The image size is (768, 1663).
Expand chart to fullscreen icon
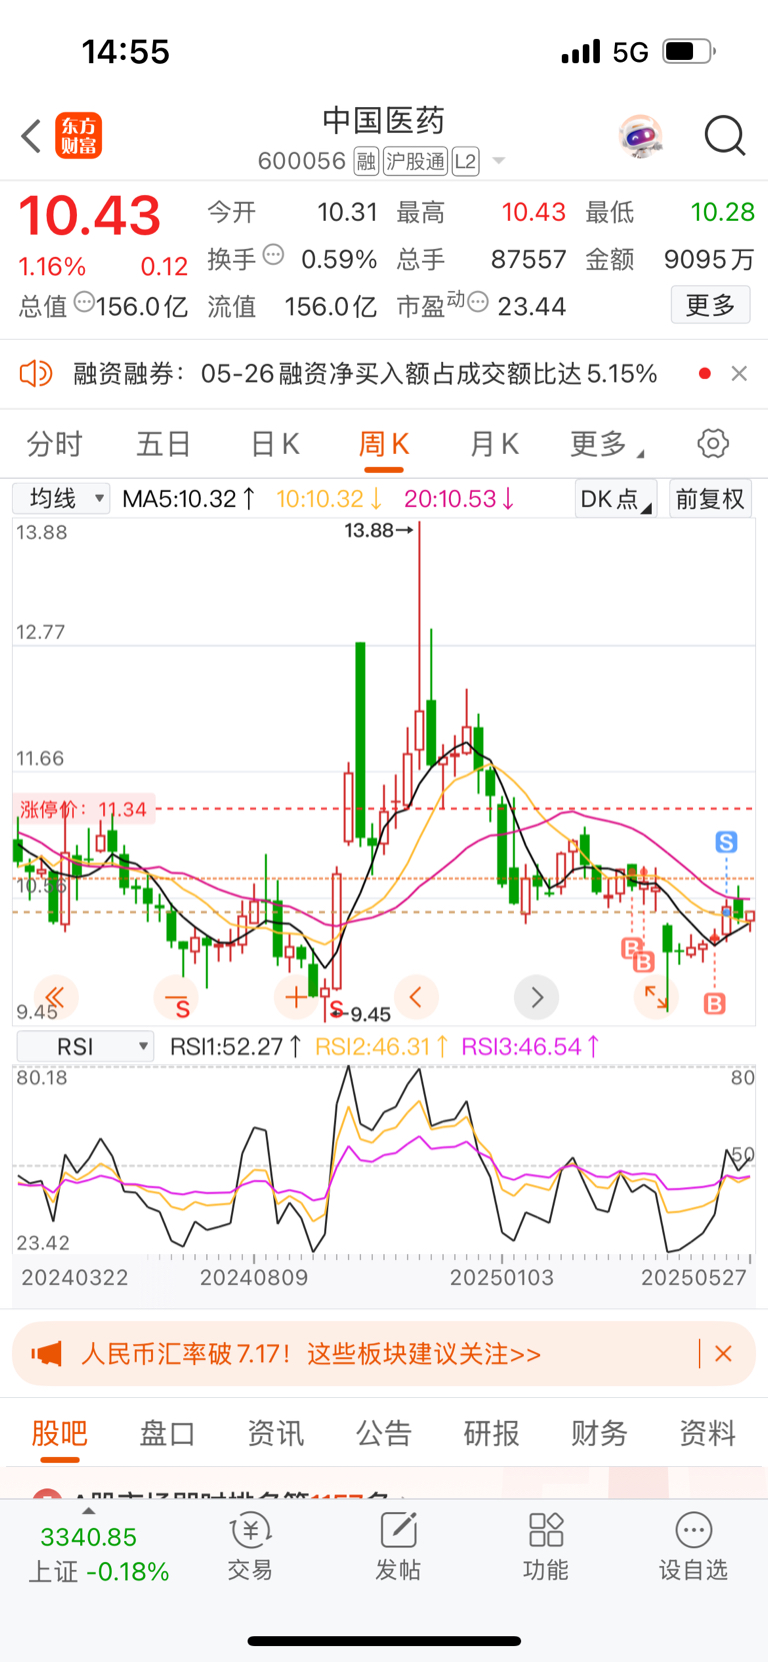(656, 996)
